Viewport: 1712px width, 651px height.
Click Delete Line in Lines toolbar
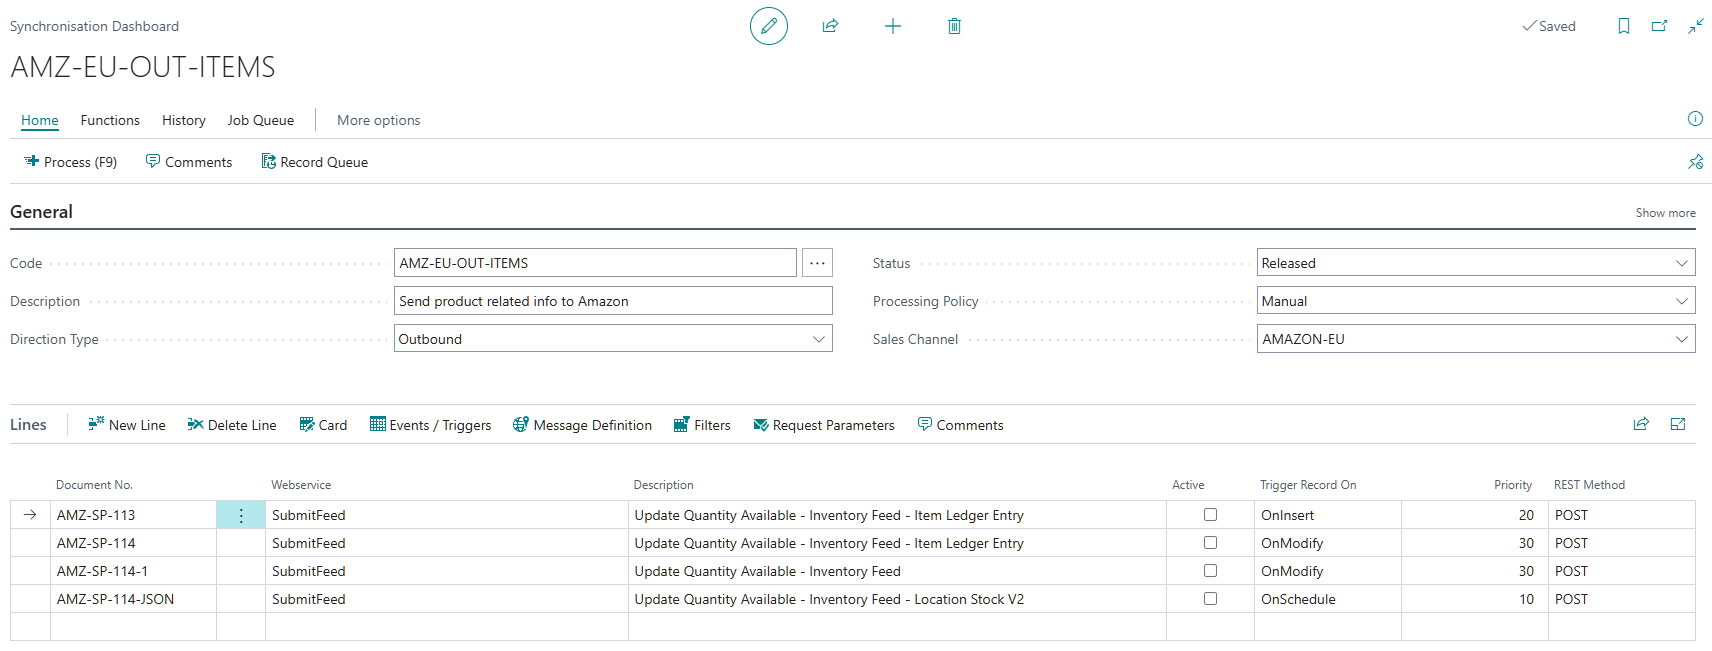[232, 425]
